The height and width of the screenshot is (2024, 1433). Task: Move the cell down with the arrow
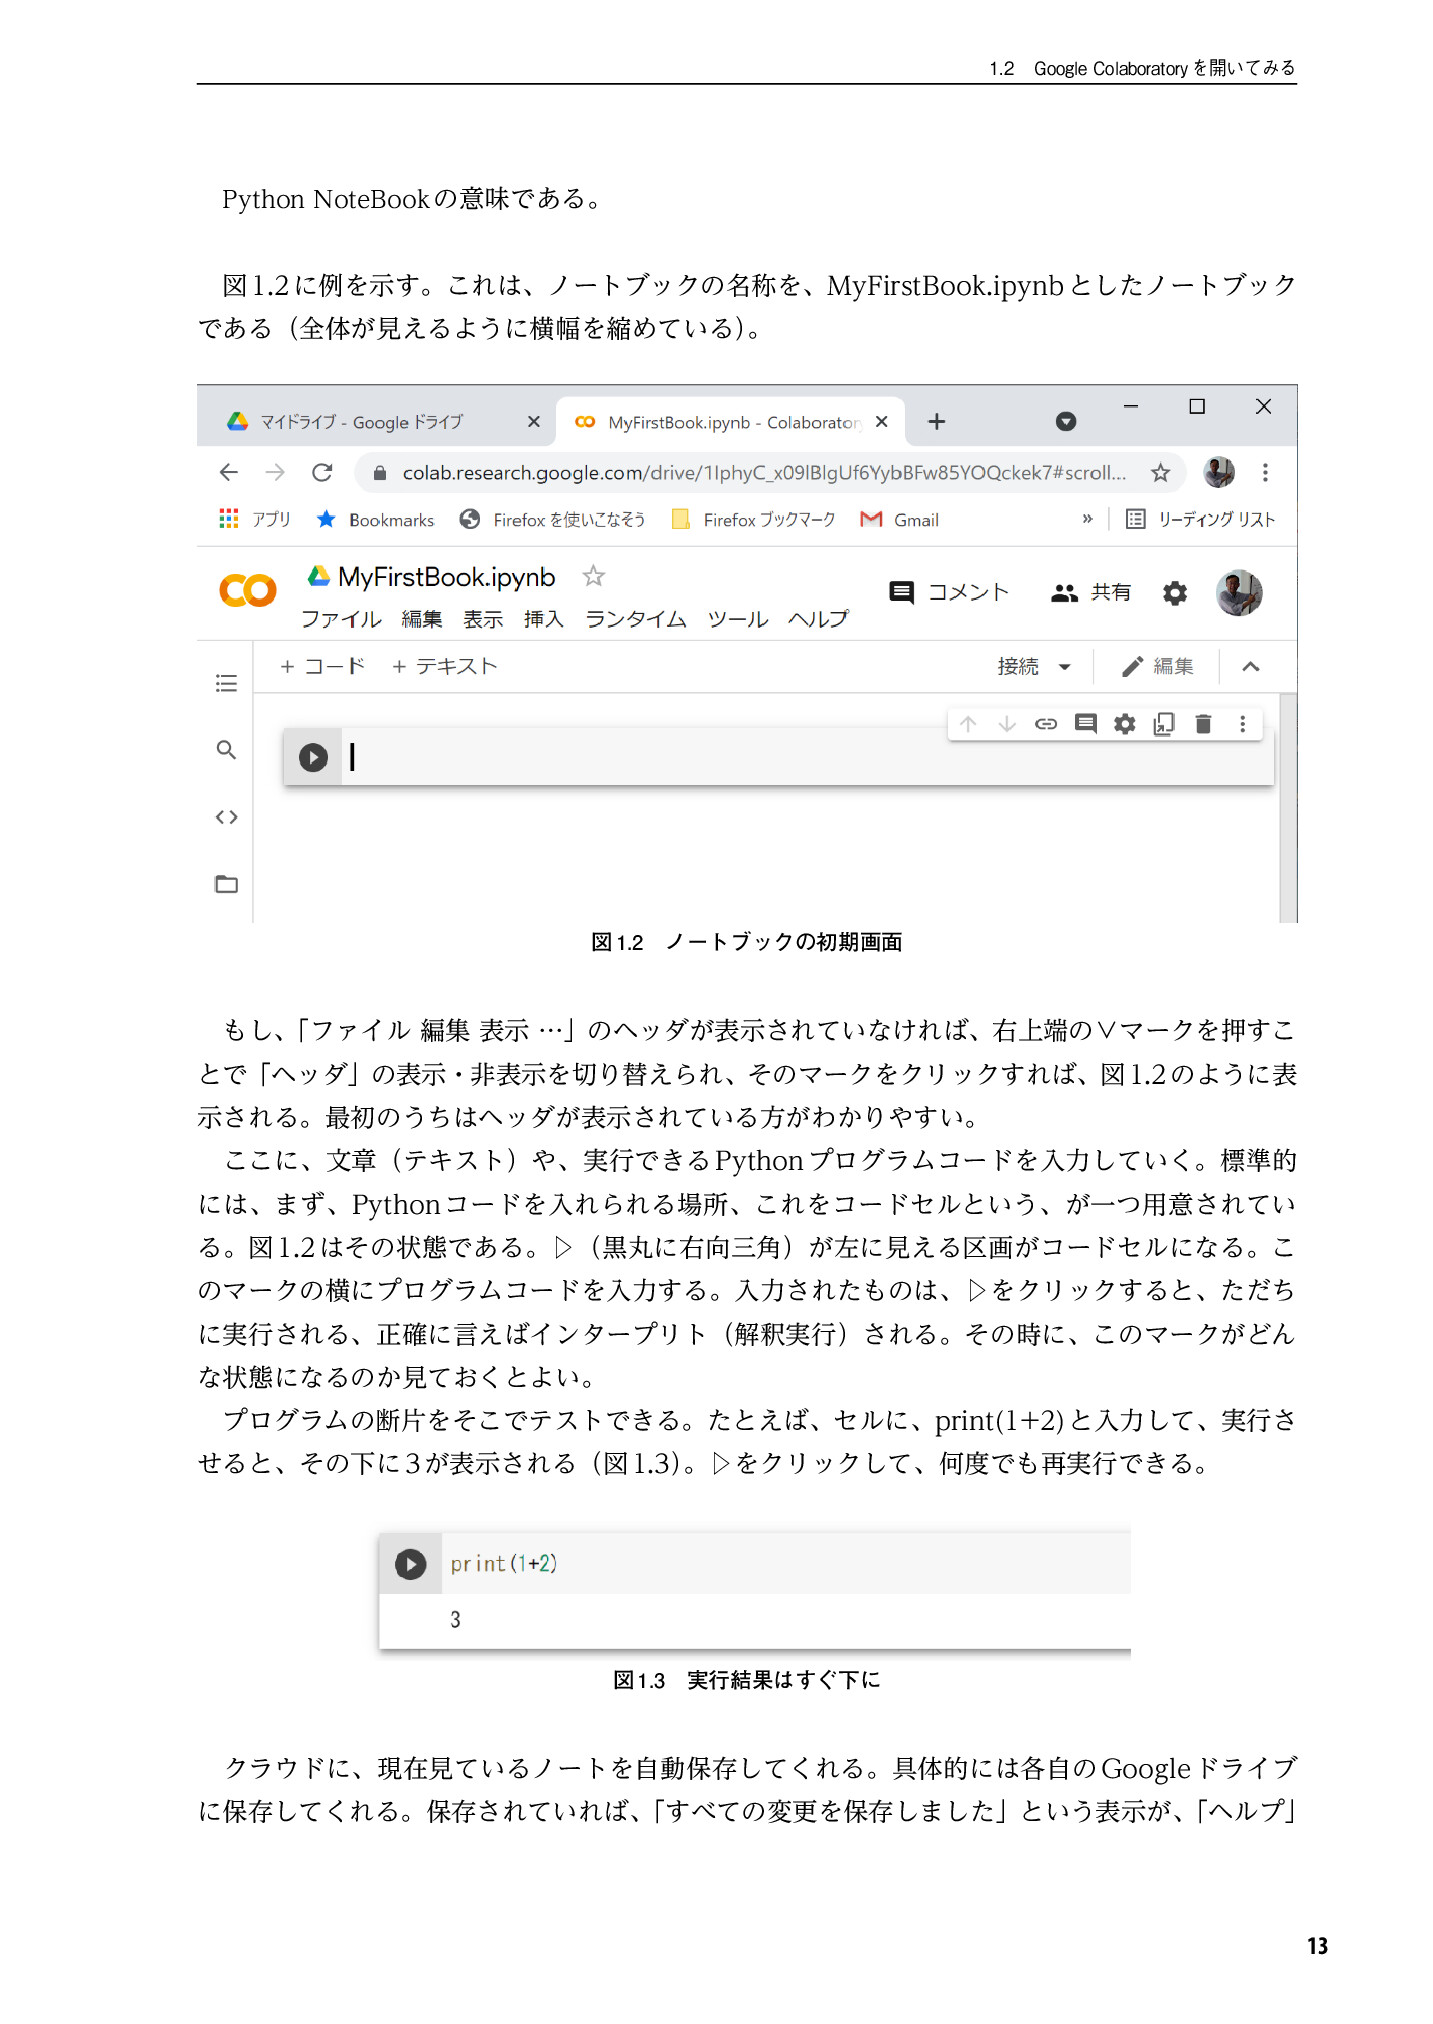(x=1007, y=724)
